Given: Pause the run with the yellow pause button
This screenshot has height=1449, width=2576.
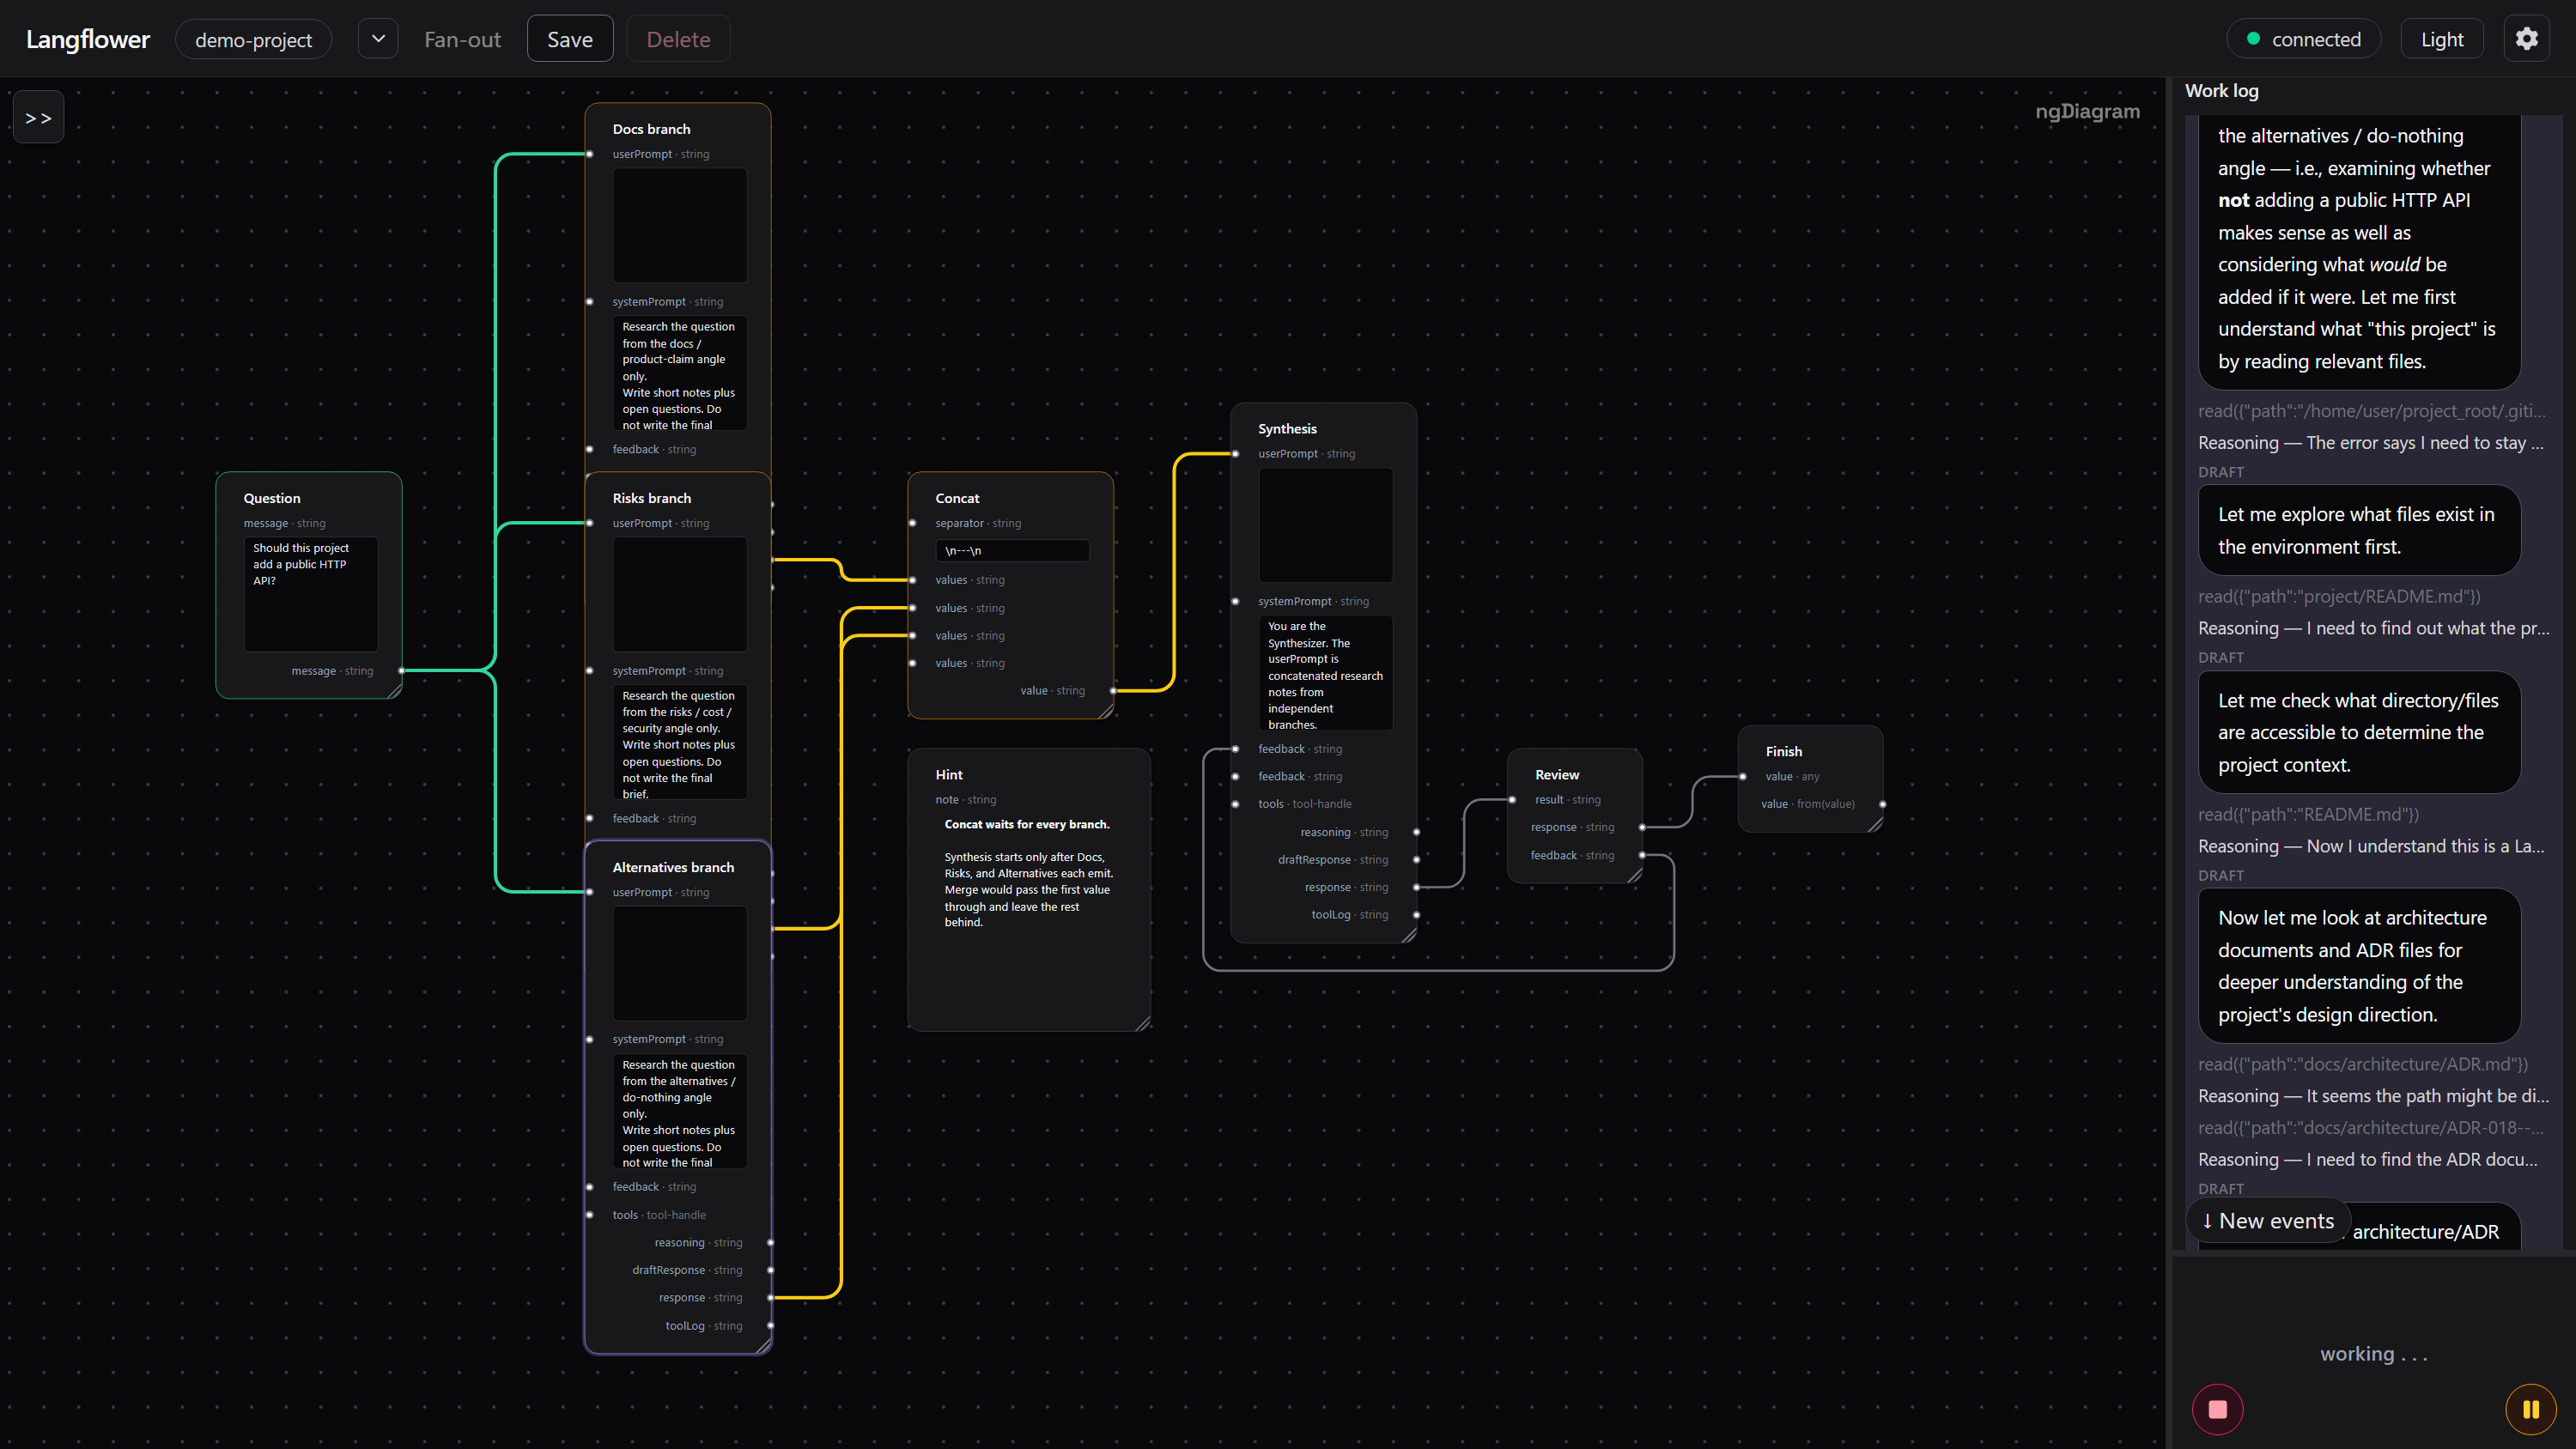Looking at the screenshot, I should 2530,1409.
